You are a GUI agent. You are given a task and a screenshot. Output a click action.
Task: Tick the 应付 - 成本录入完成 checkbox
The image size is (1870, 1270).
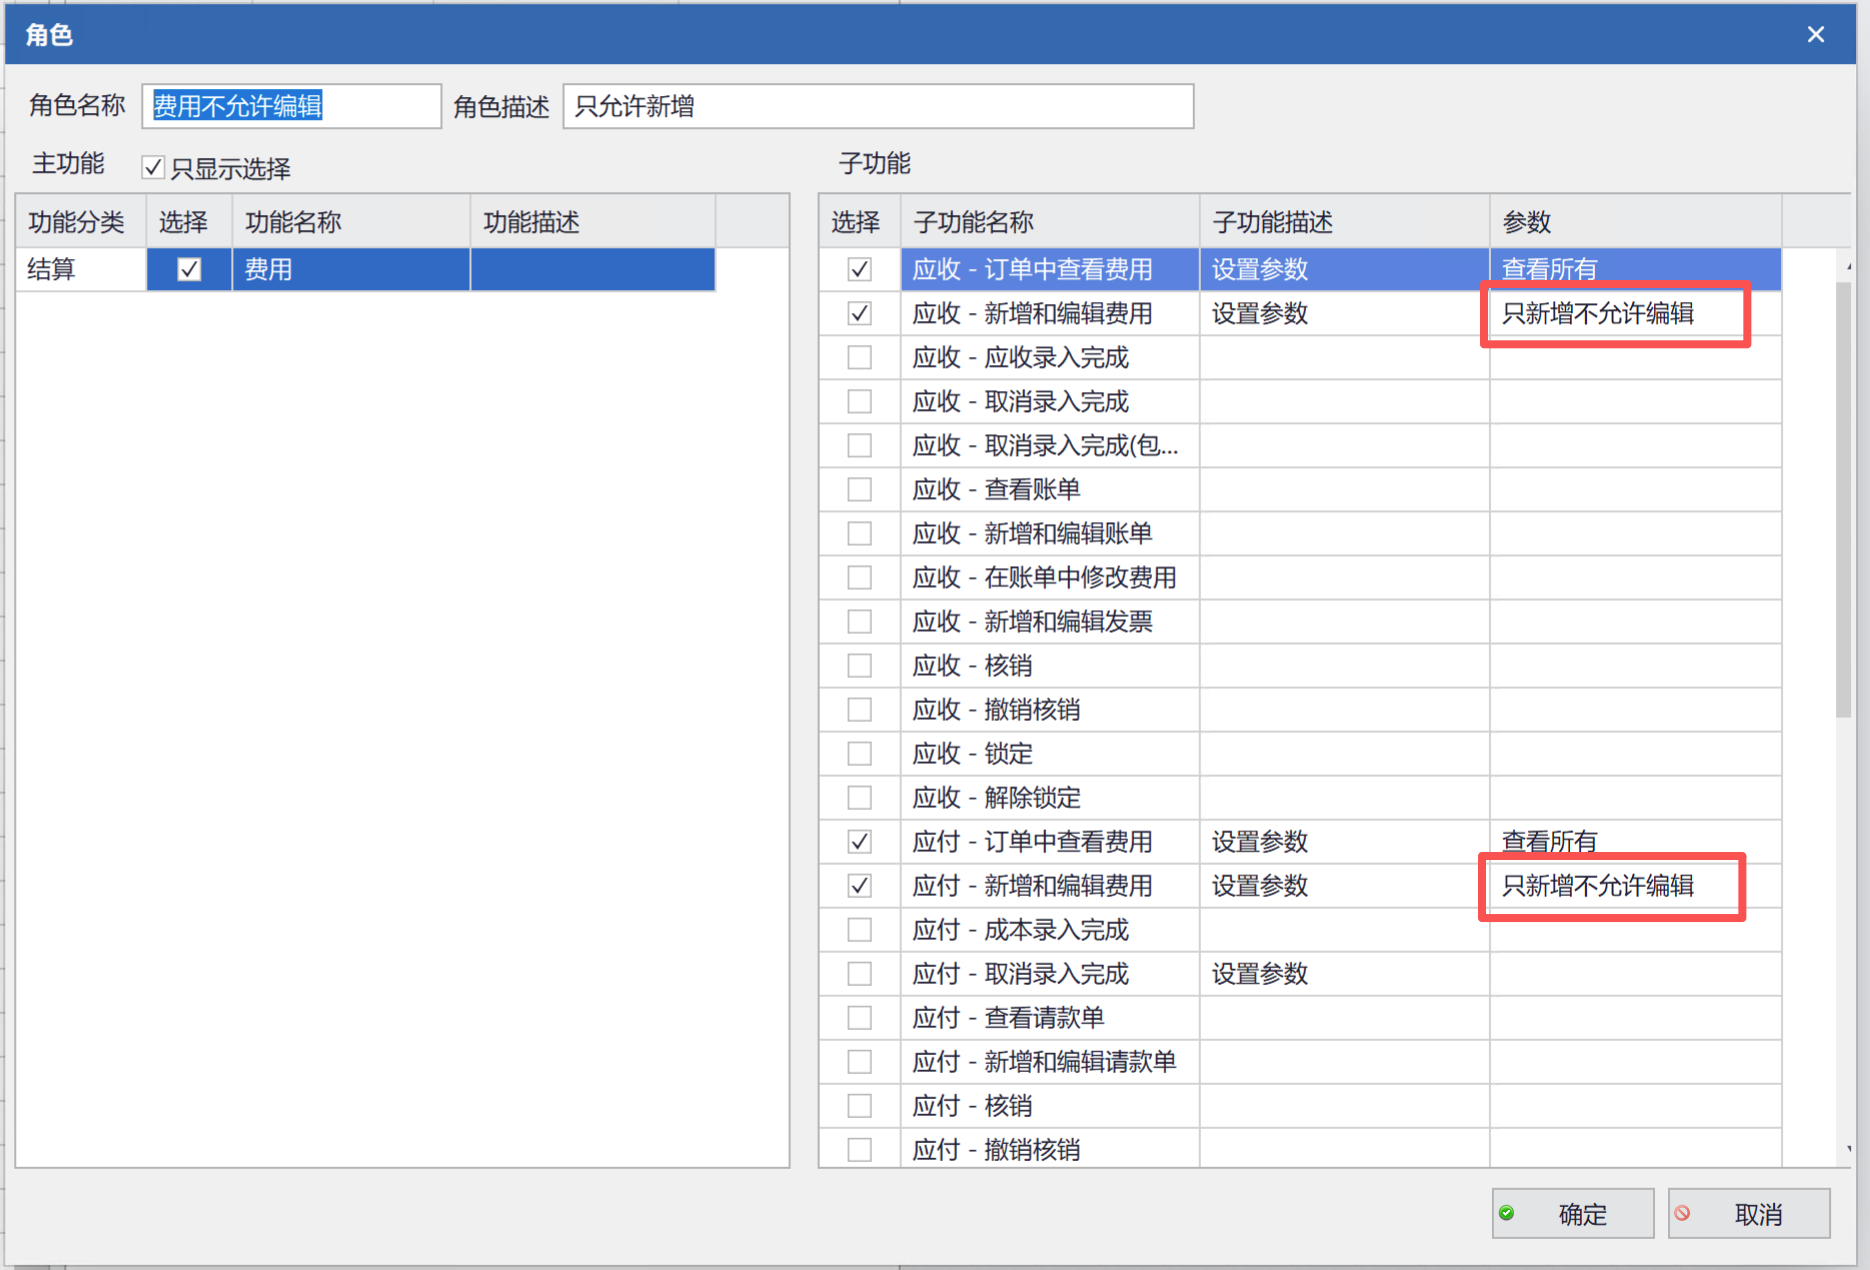click(859, 929)
